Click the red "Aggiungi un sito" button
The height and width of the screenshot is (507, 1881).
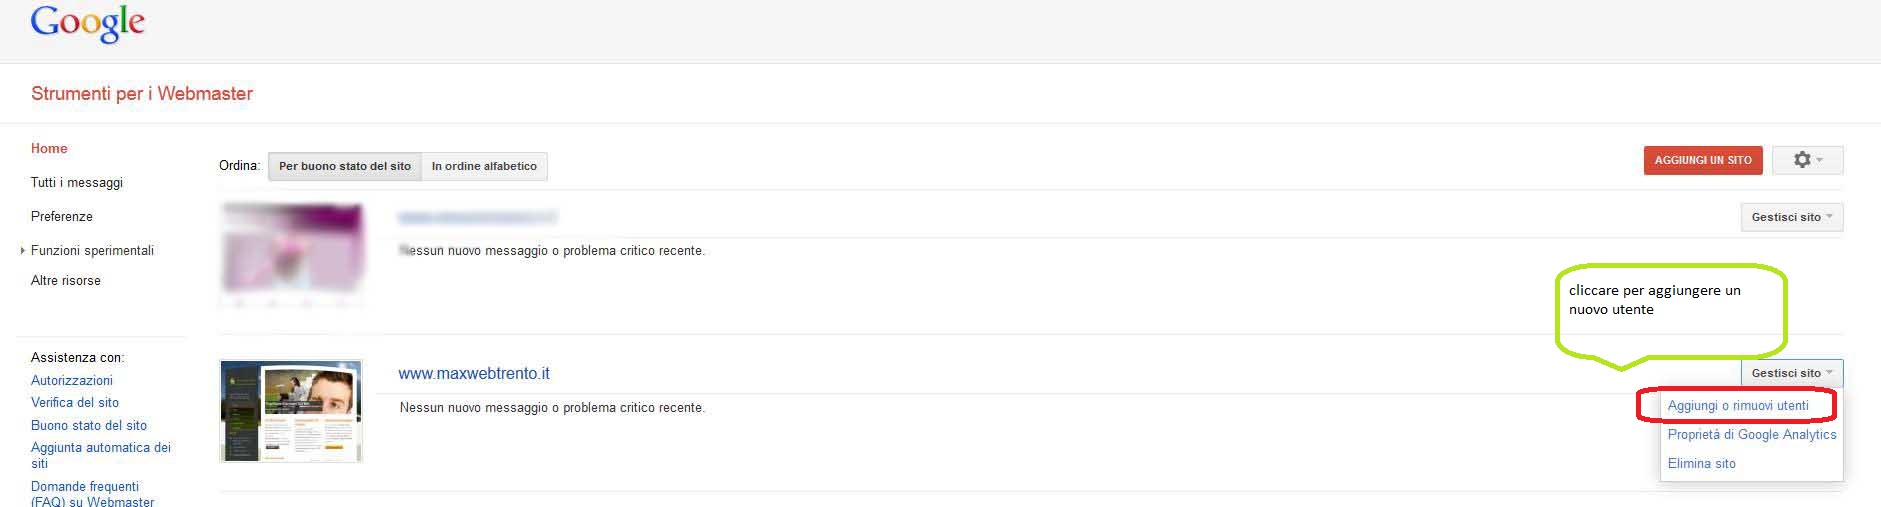(1703, 160)
